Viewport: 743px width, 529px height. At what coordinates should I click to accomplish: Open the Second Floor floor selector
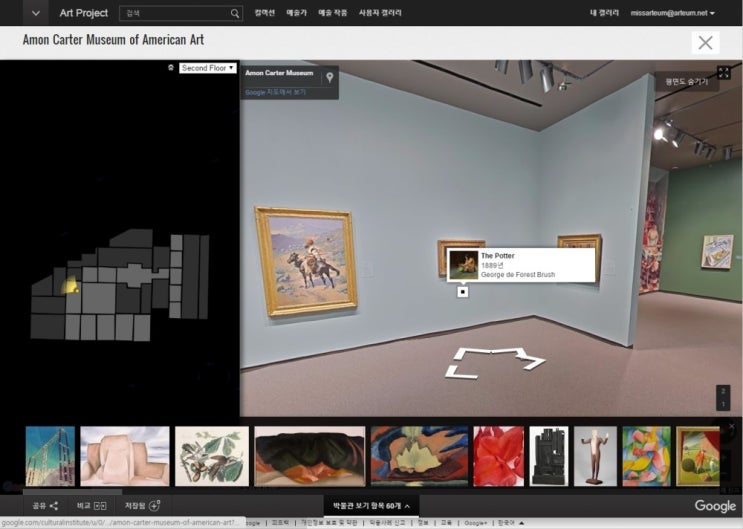208,68
